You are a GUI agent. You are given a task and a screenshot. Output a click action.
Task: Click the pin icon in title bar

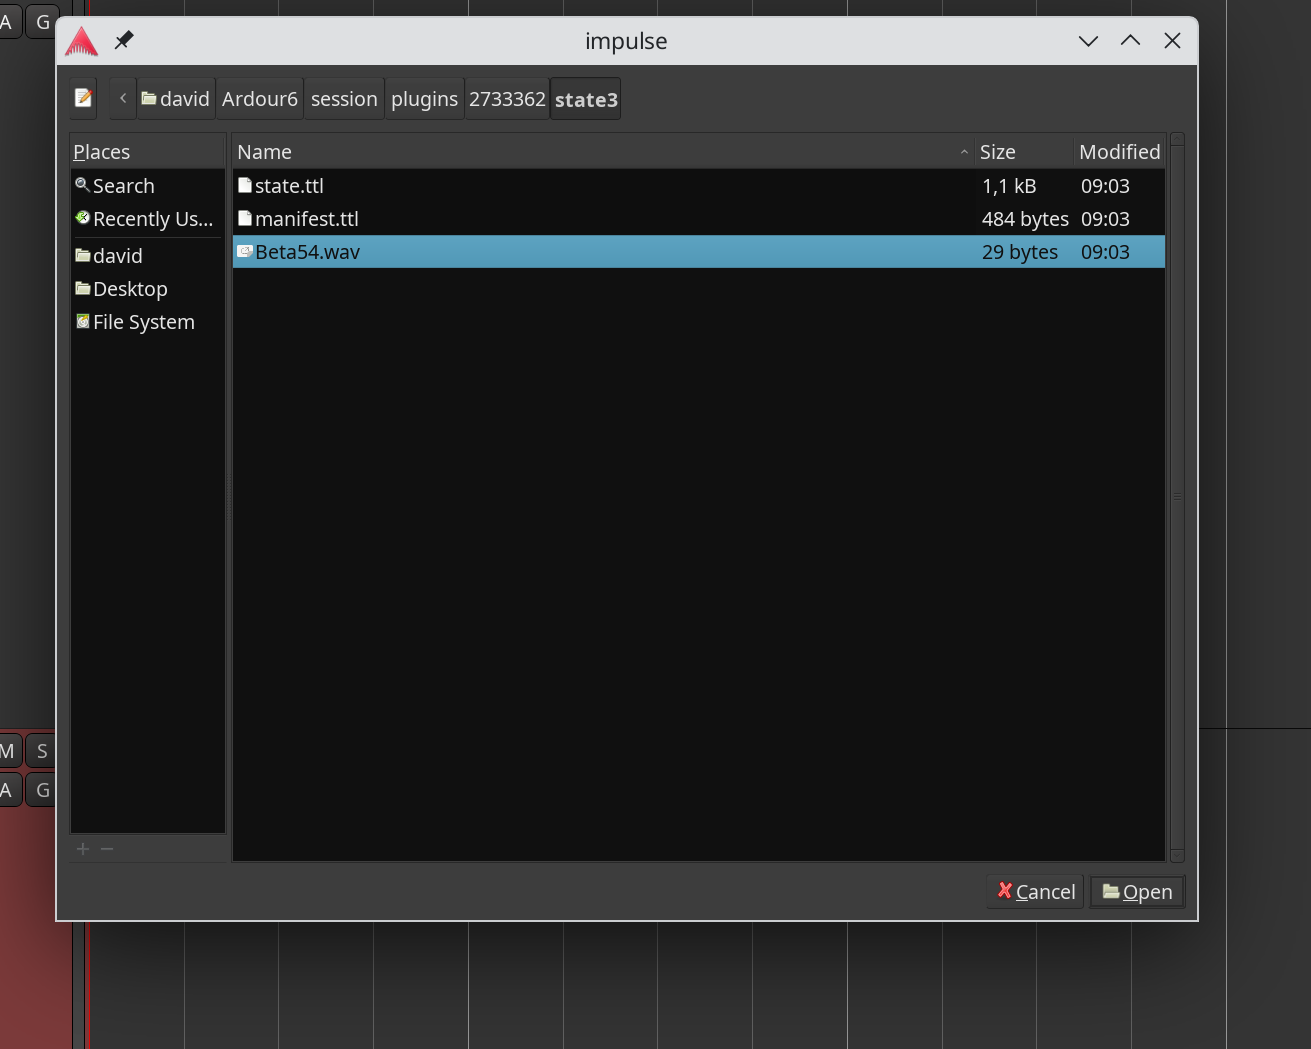(124, 40)
